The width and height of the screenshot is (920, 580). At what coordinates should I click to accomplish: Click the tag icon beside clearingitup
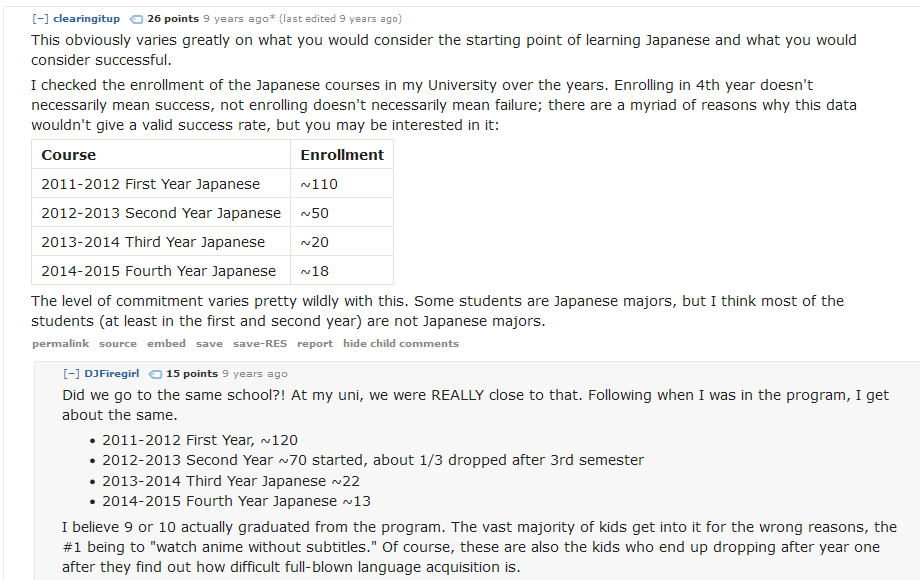(136, 19)
